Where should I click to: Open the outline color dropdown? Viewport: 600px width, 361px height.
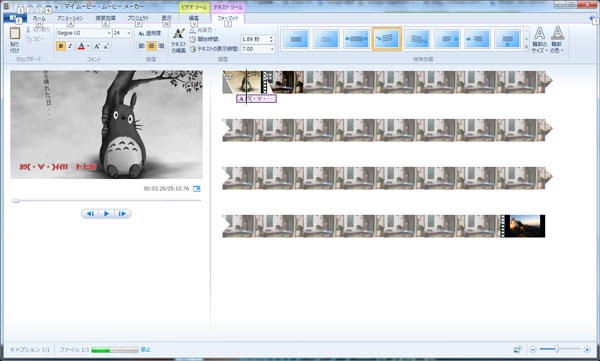558,40
